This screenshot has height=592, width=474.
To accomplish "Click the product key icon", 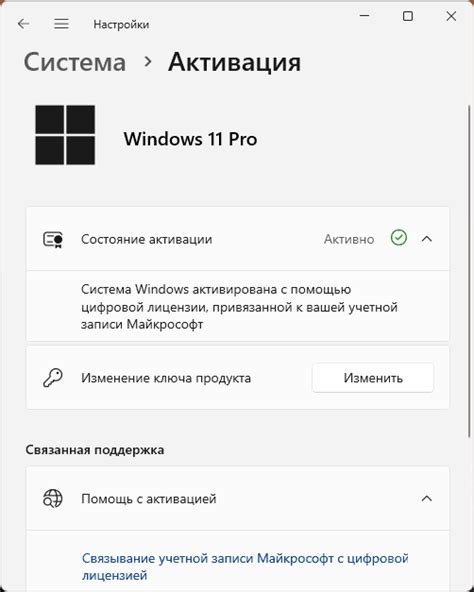I will [x=52, y=378].
